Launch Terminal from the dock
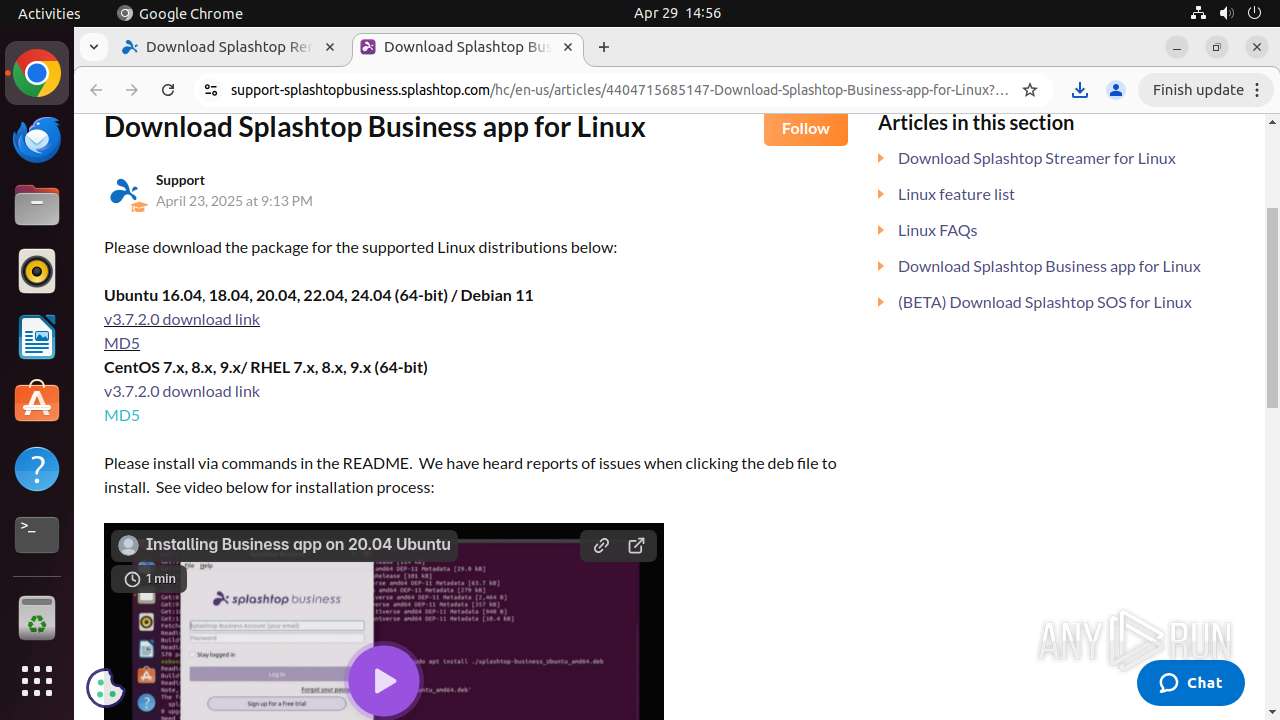The width and height of the screenshot is (1280, 720). pos(37,535)
